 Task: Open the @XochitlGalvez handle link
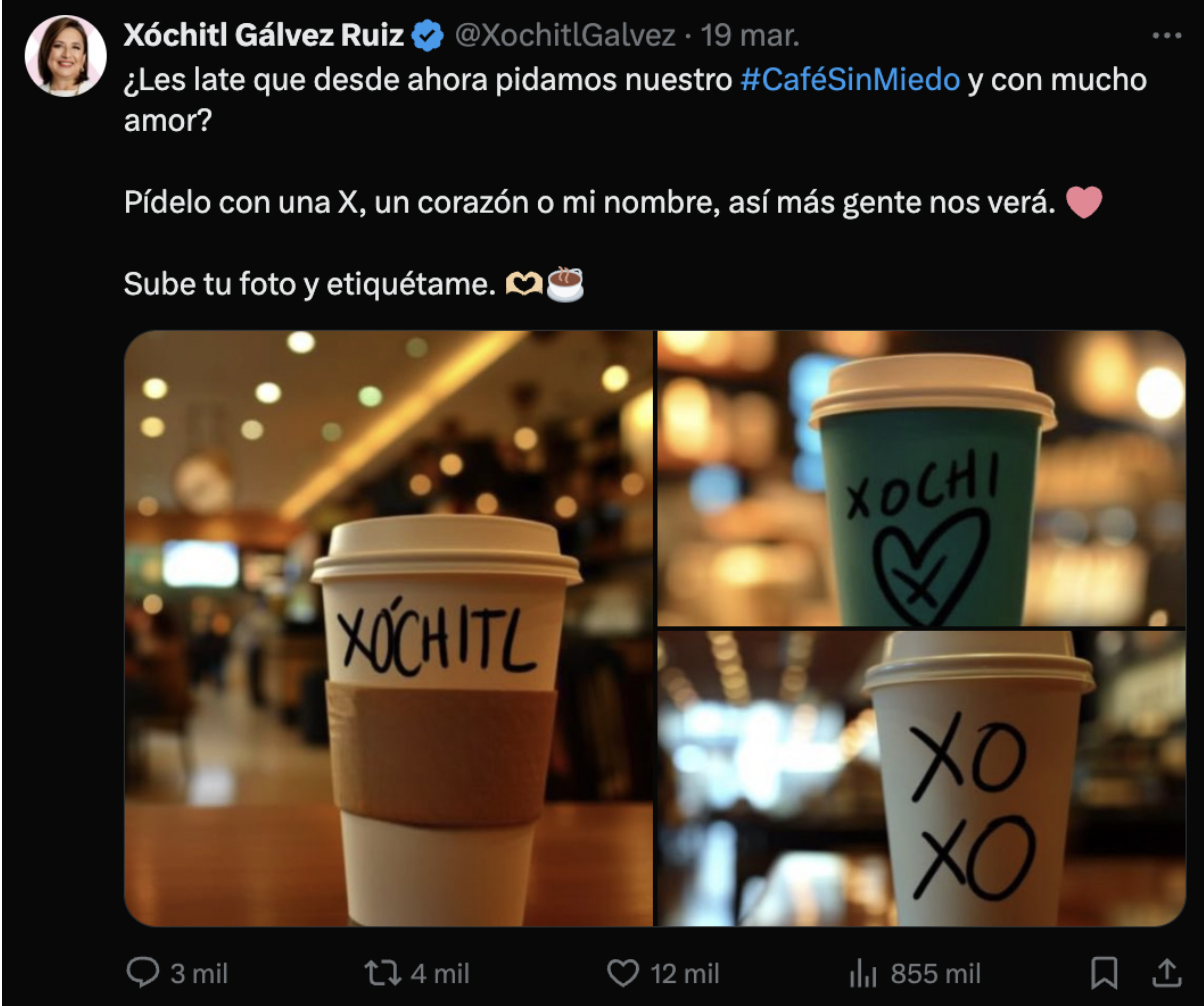(x=565, y=36)
